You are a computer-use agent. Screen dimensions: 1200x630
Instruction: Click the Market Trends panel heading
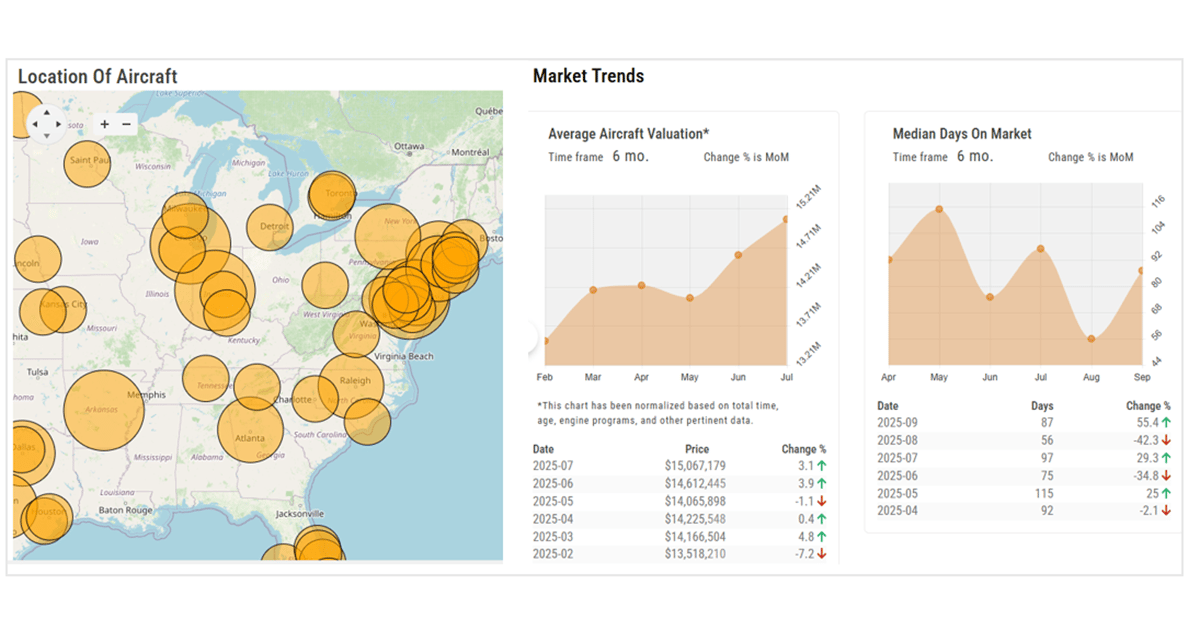(587, 75)
